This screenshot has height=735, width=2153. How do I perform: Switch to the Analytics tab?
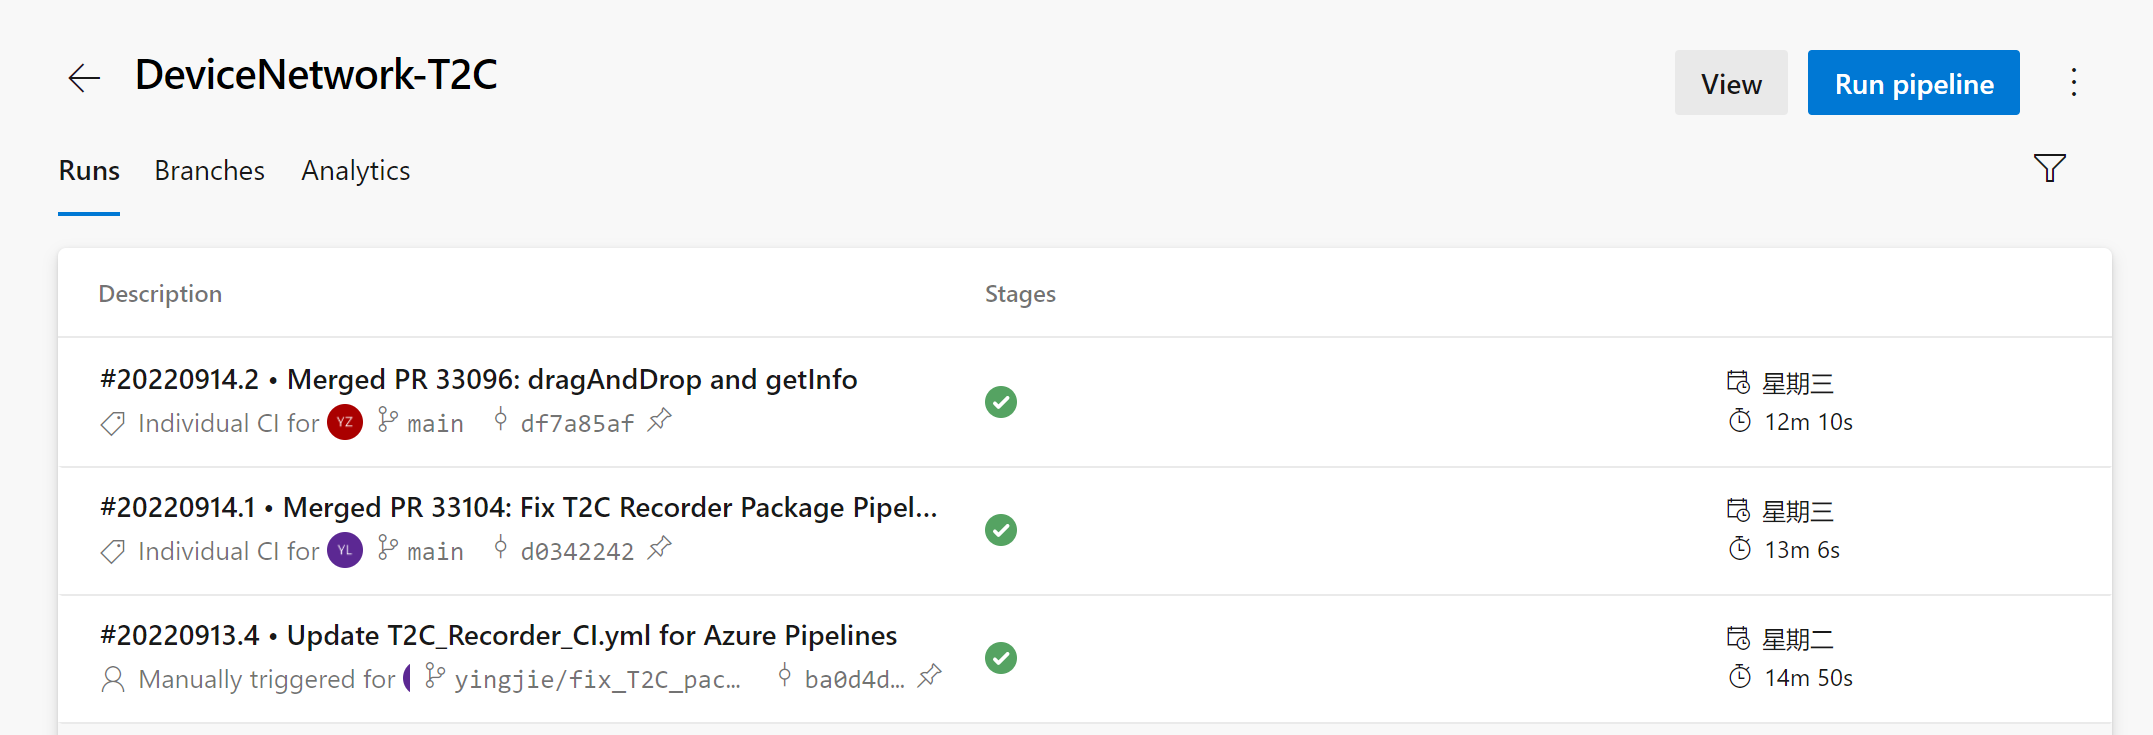[x=355, y=171]
